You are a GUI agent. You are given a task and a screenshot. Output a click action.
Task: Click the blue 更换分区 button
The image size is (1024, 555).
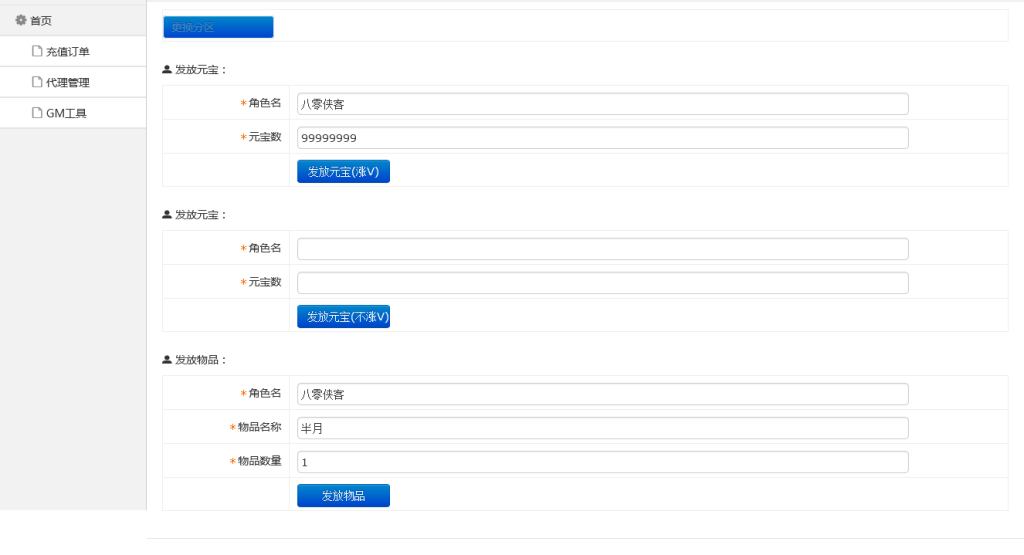pos(218,27)
